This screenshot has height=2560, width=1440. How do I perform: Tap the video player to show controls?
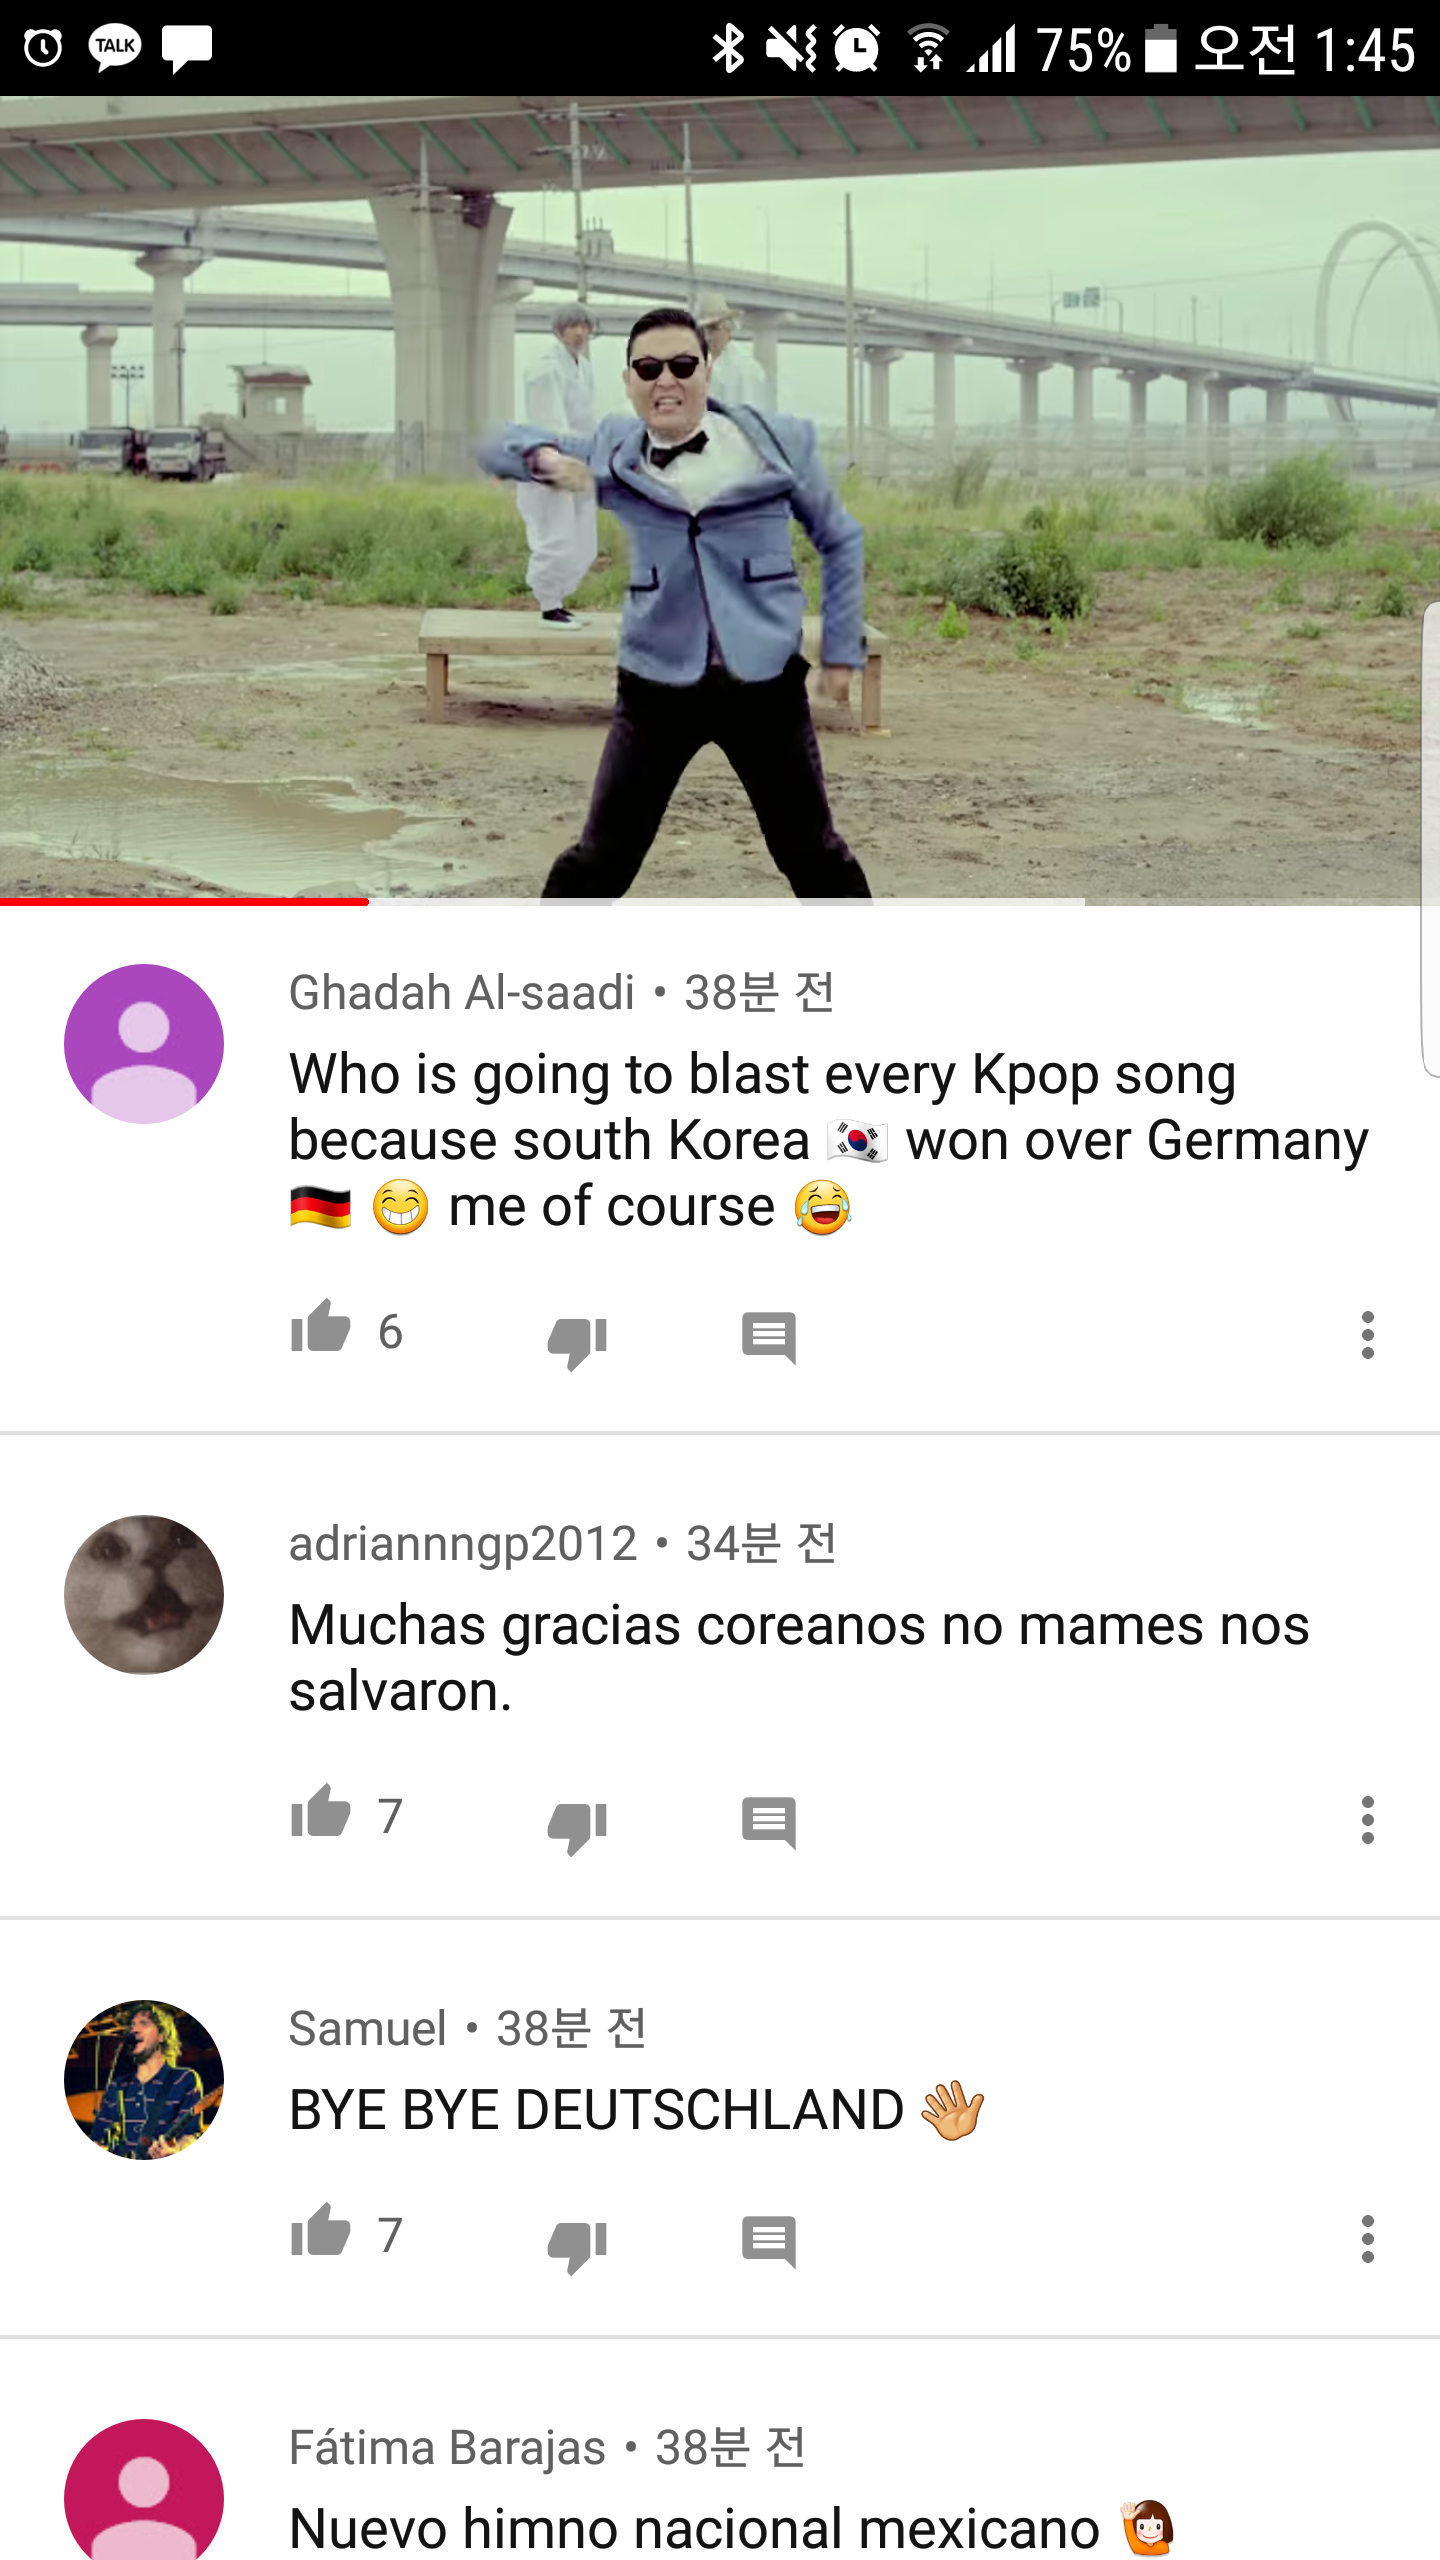coord(720,500)
